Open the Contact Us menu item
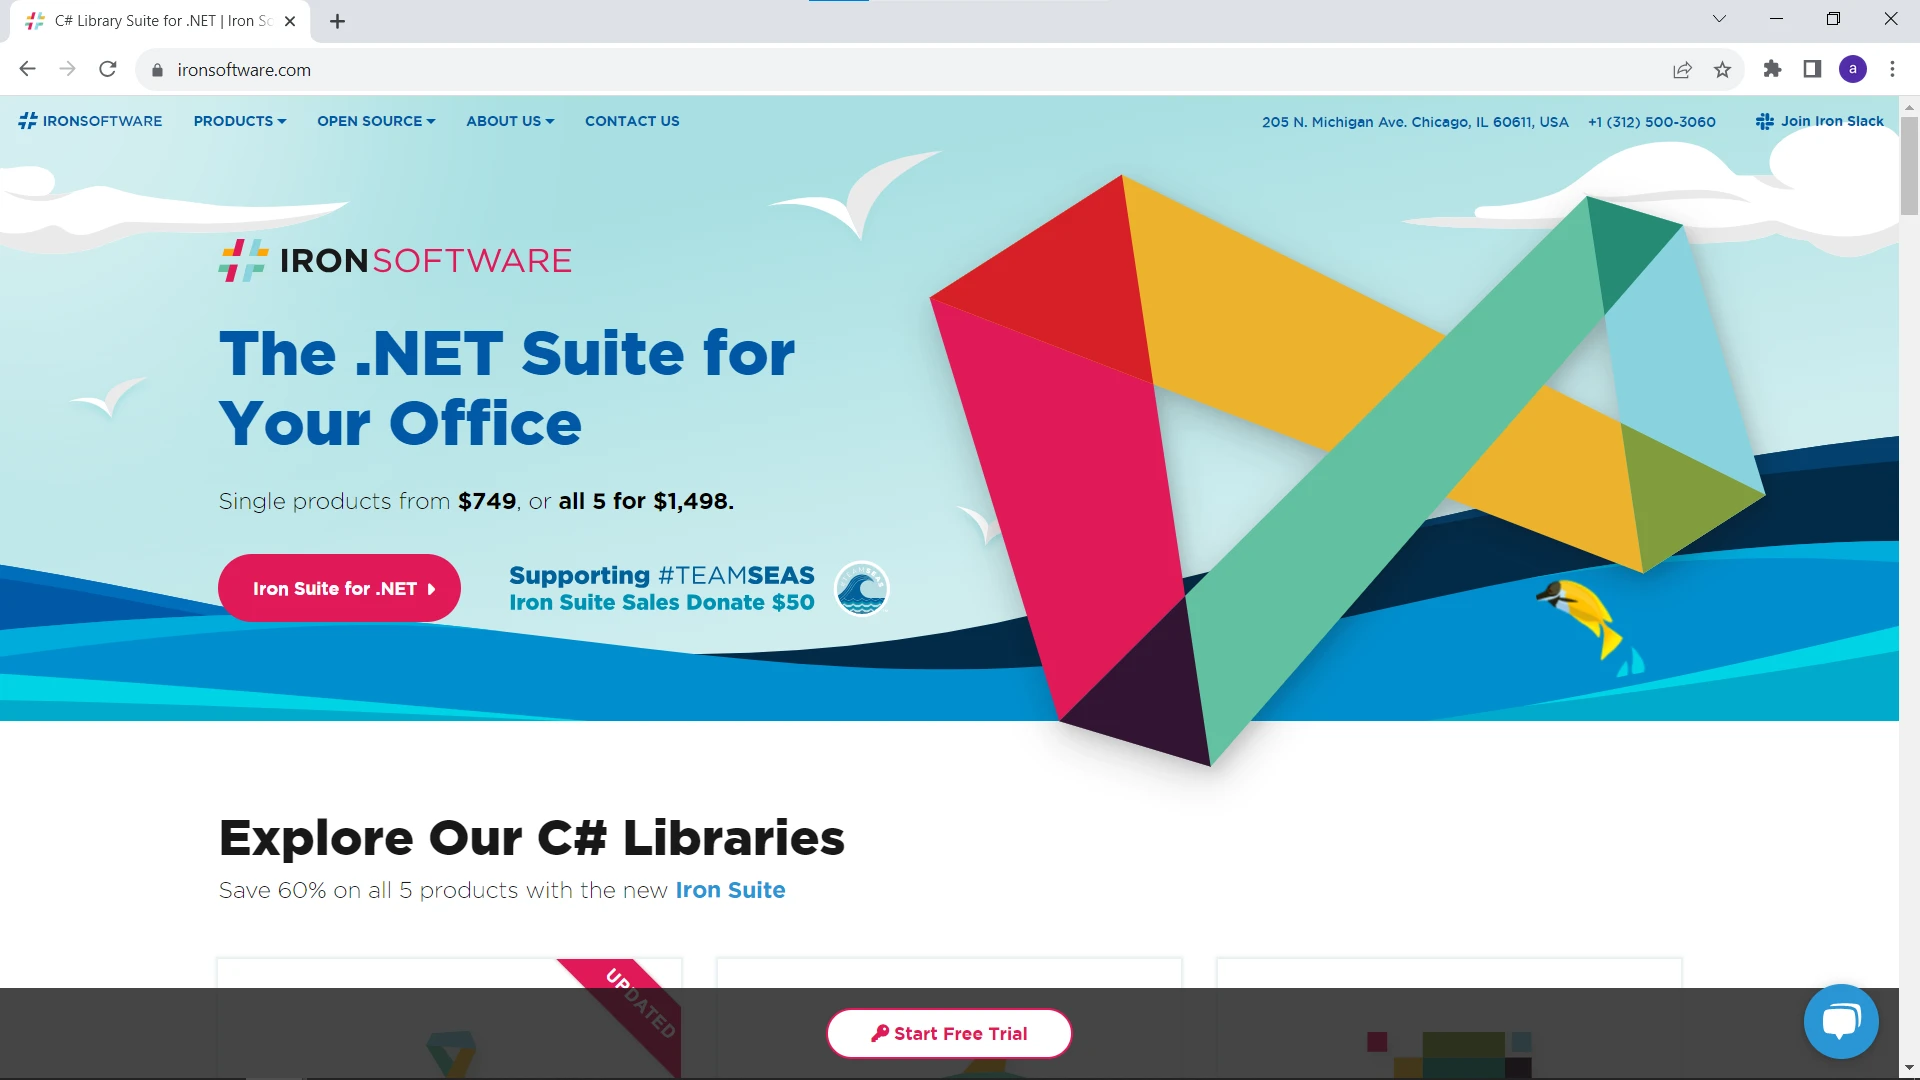Image resolution: width=1920 pixels, height=1080 pixels. click(x=632, y=121)
